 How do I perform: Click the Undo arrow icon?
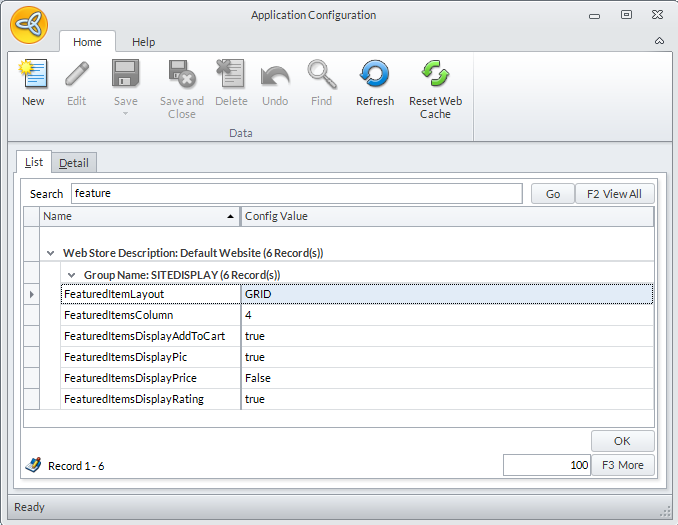click(x=275, y=76)
